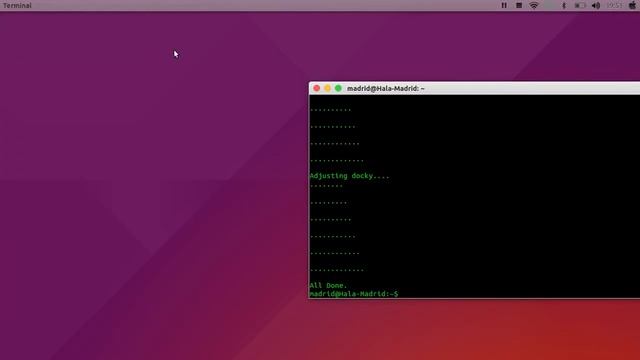Open the Bluetooth indicator

coord(564,5)
